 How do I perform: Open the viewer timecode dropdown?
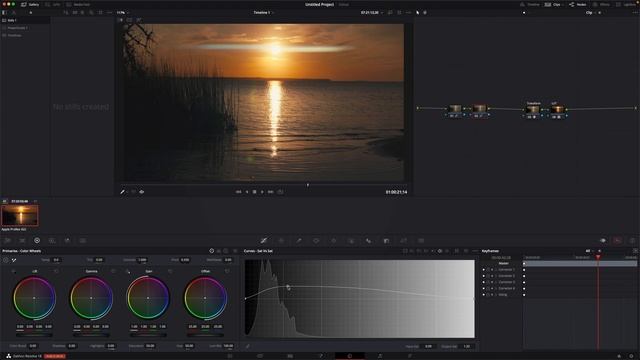tap(371, 13)
